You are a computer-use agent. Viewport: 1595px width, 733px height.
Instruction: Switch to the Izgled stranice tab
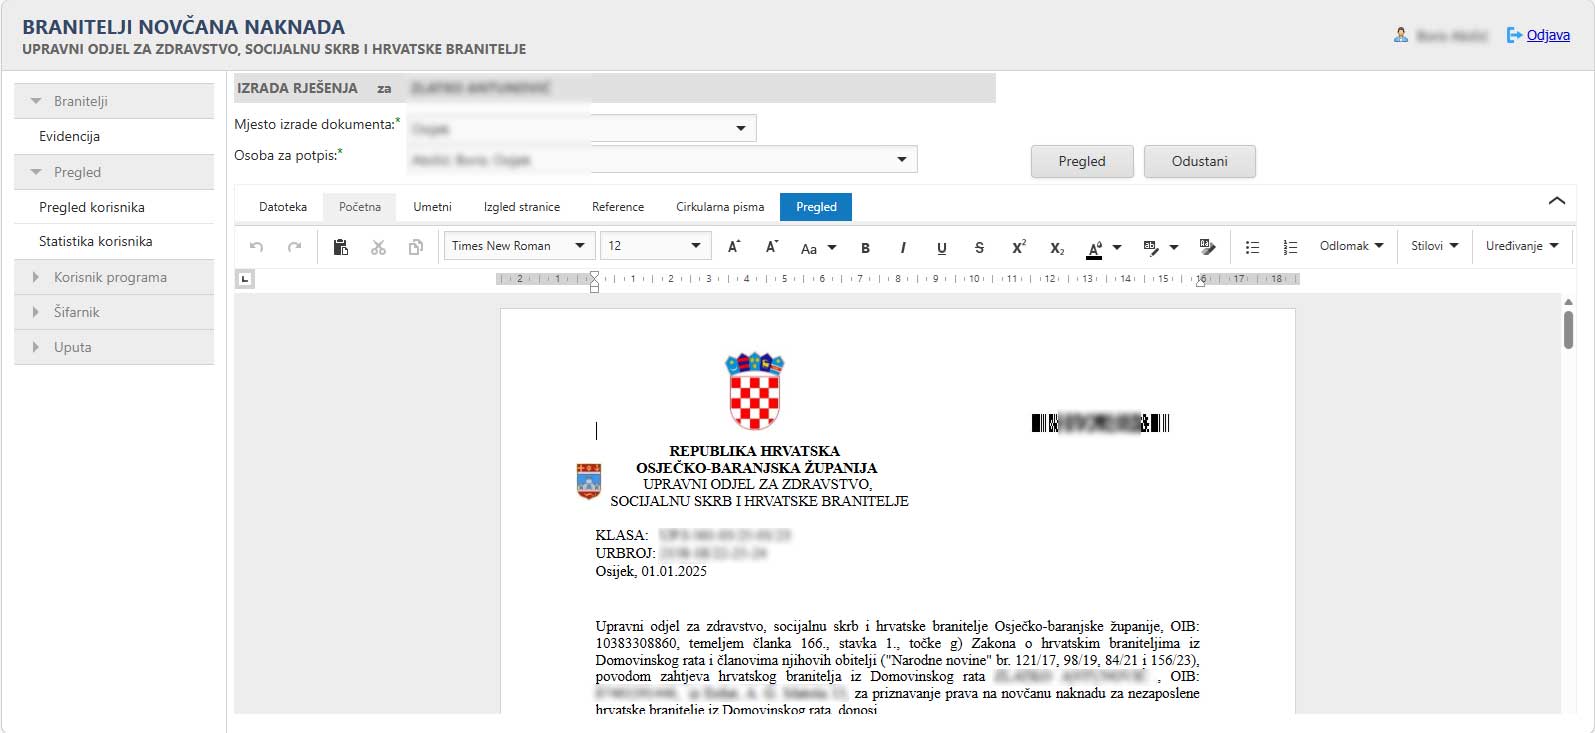tap(522, 207)
